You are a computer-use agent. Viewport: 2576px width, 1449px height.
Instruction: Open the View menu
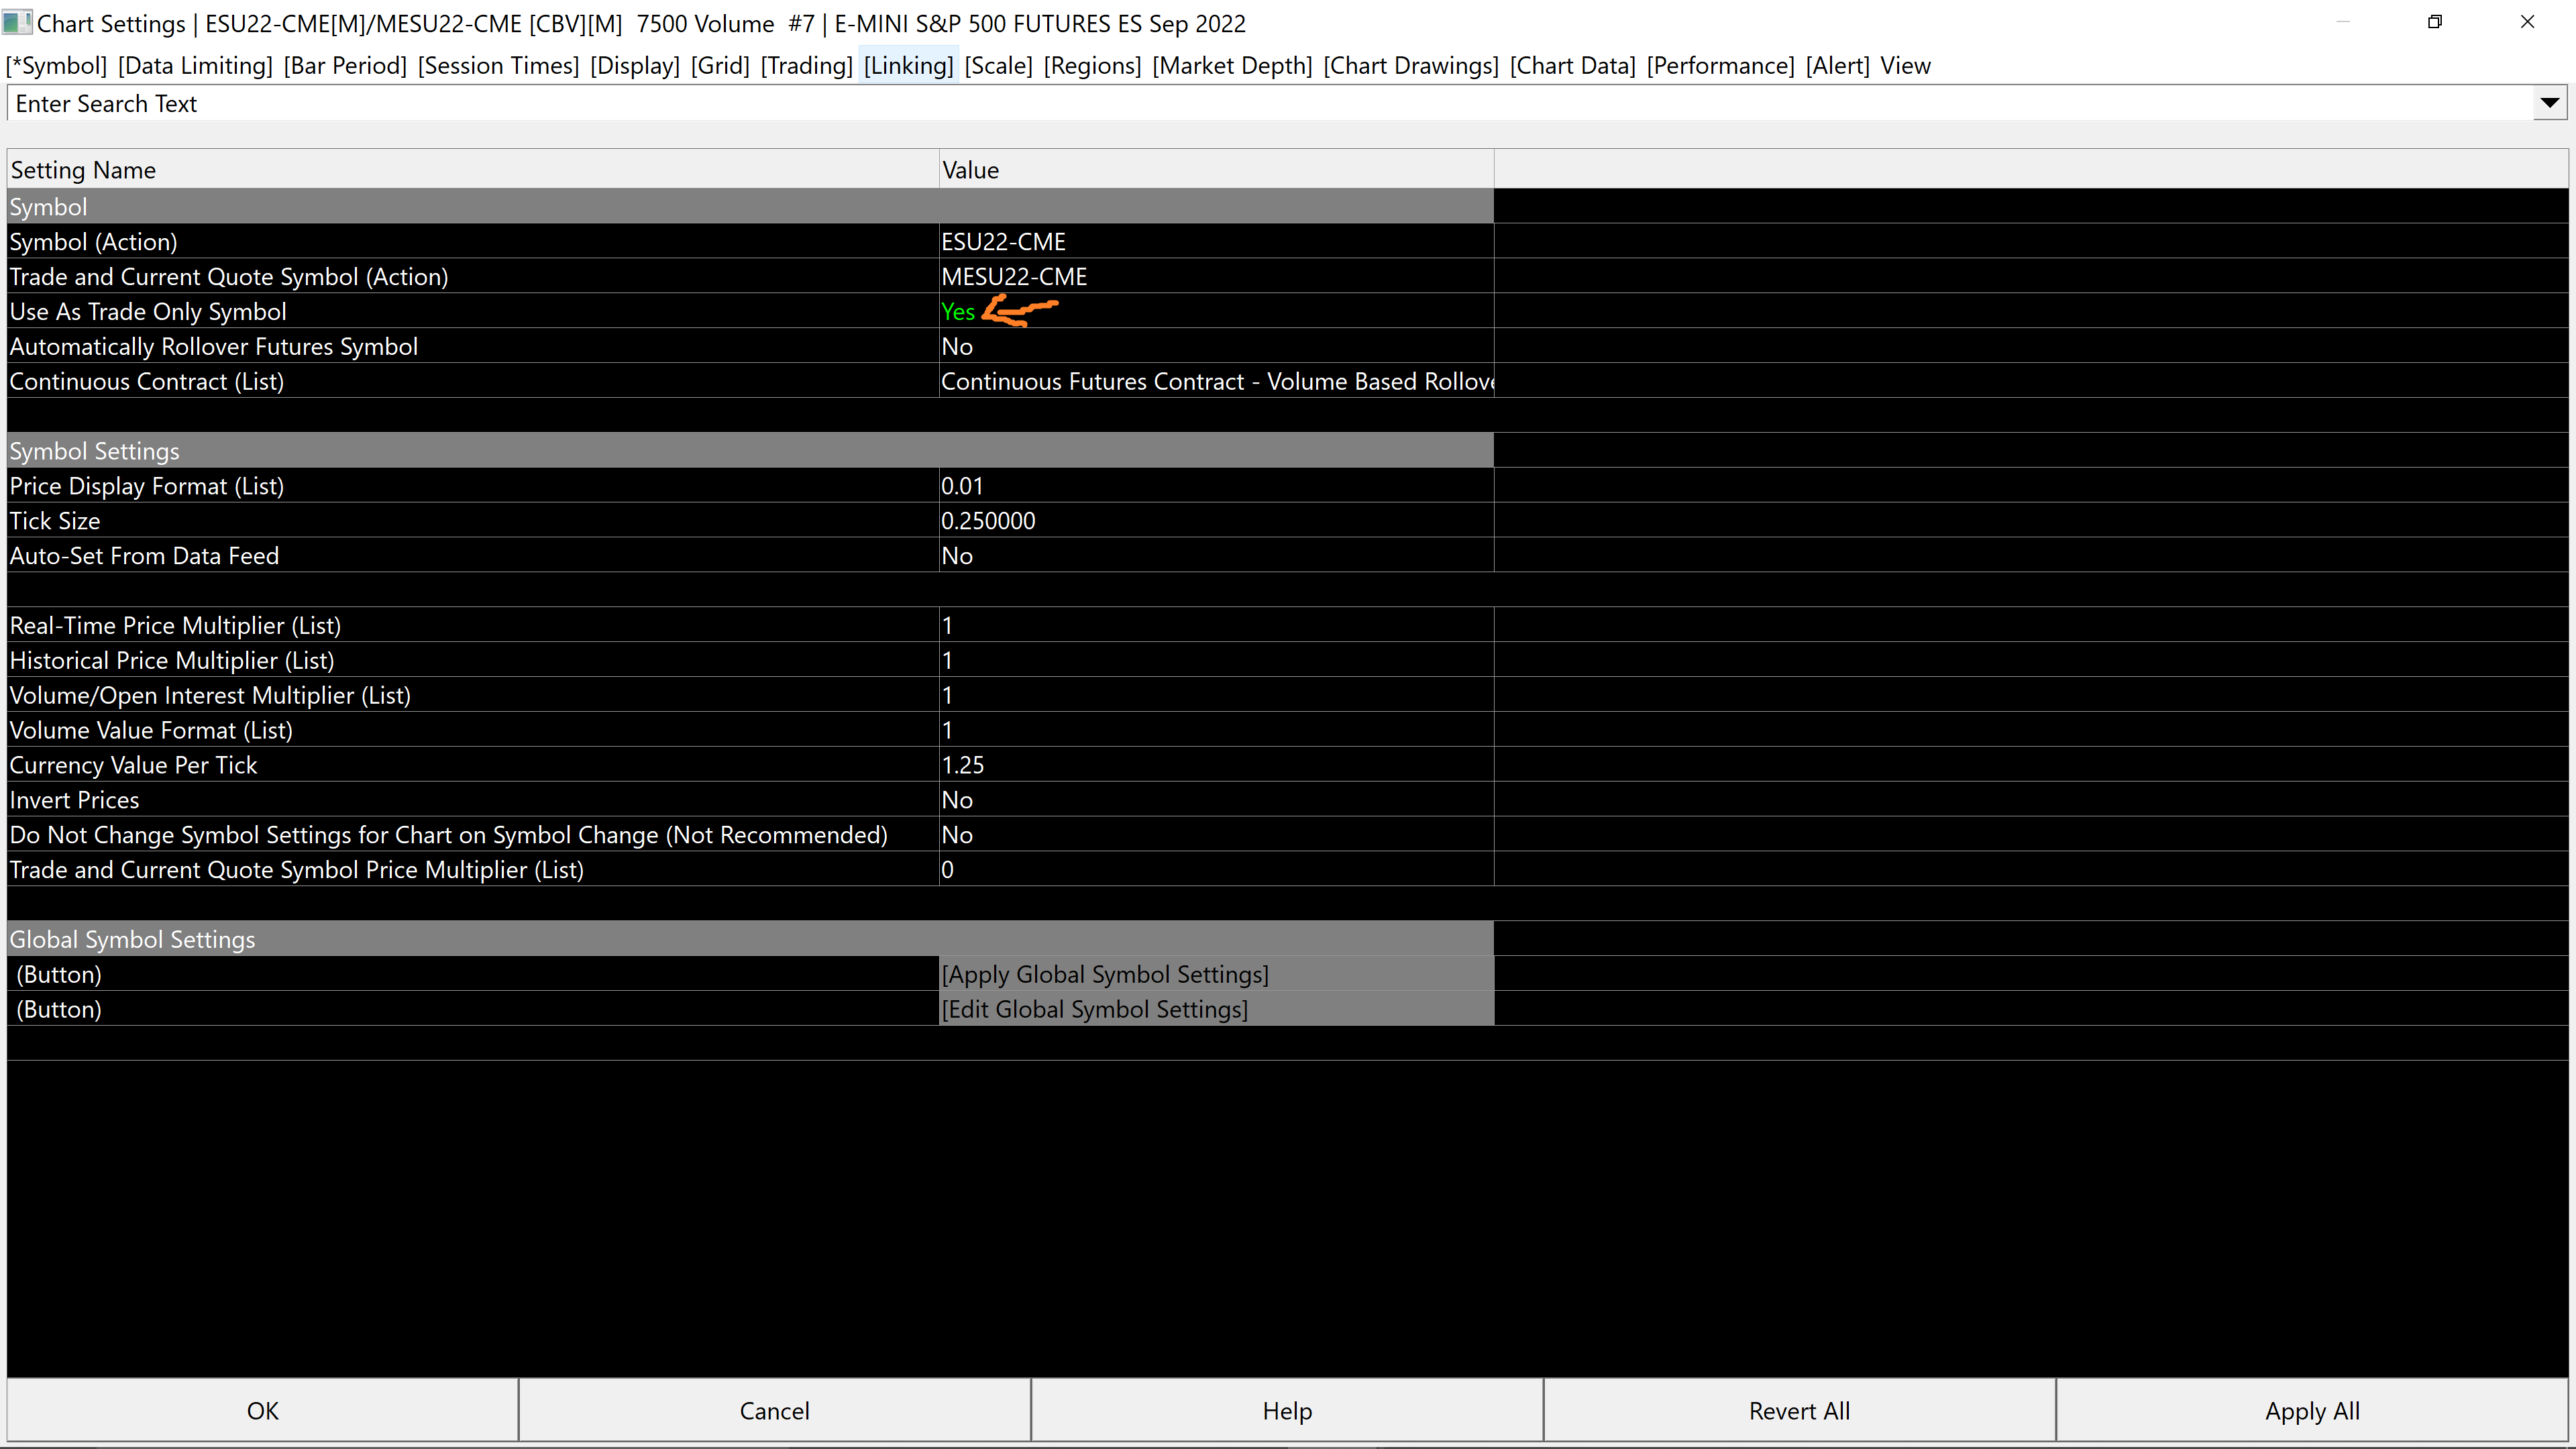pyautogui.click(x=1905, y=66)
